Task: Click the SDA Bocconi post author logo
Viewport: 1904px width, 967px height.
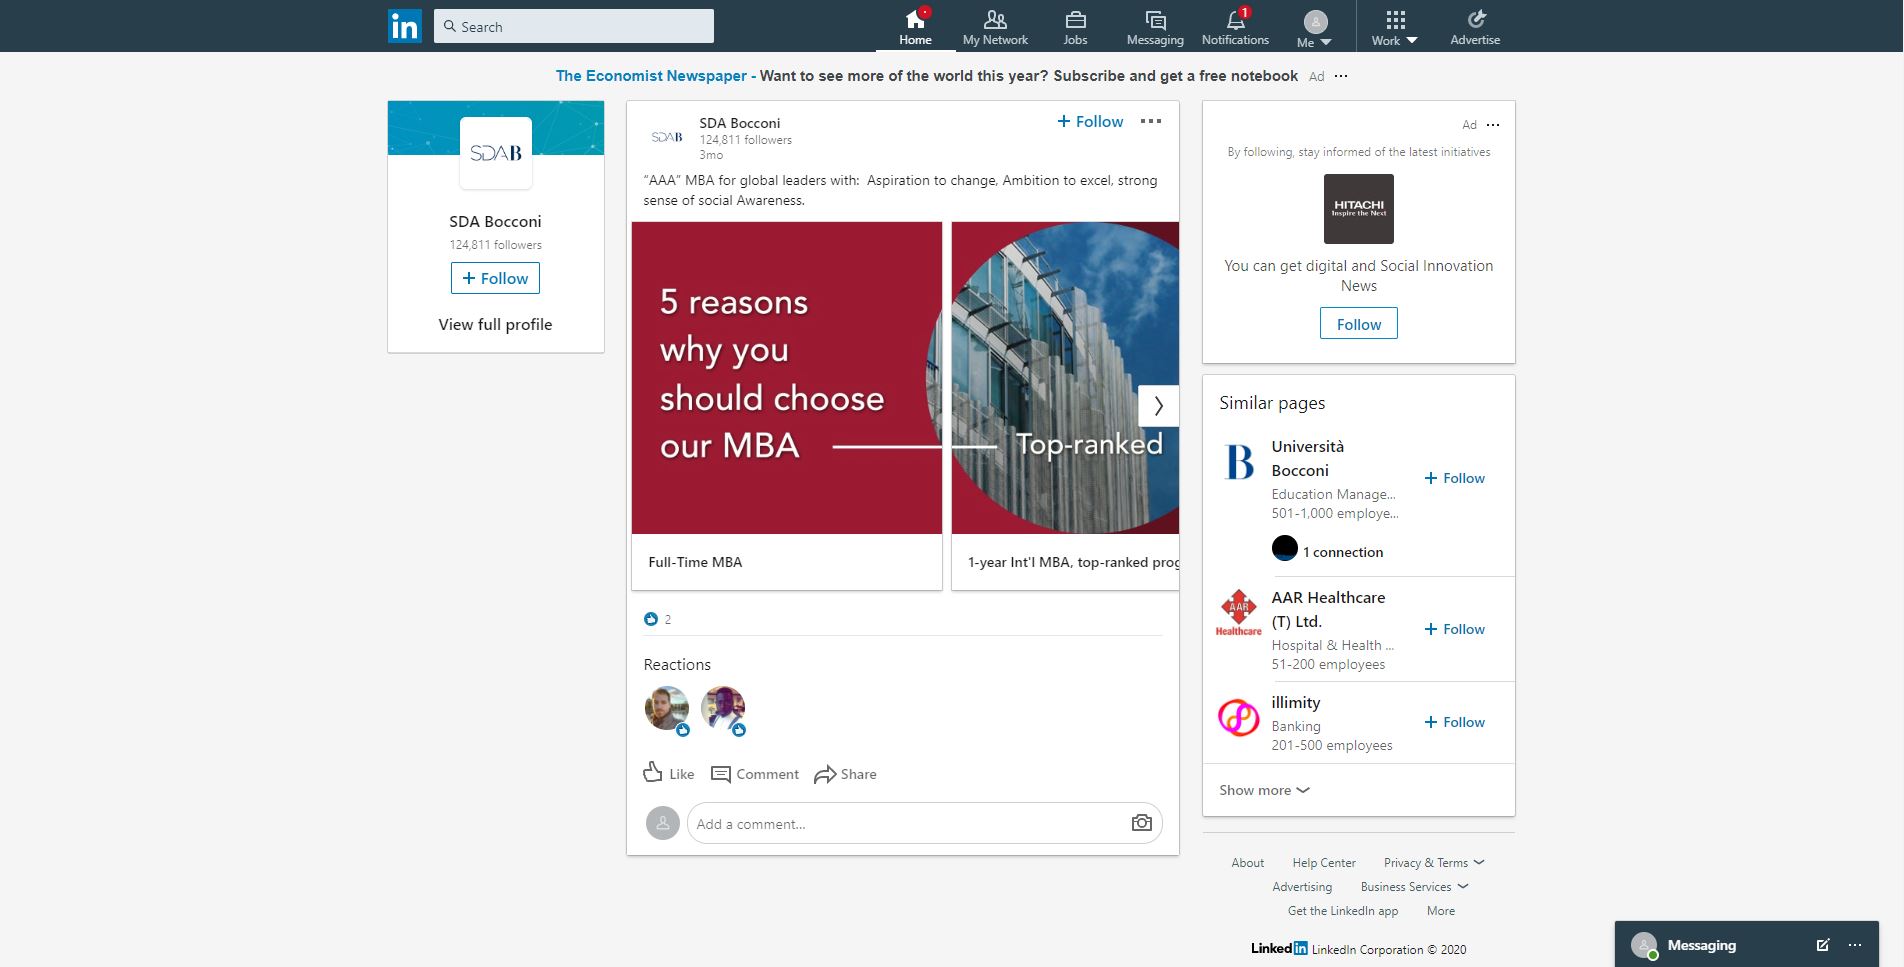Action: [x=667, y=137]
